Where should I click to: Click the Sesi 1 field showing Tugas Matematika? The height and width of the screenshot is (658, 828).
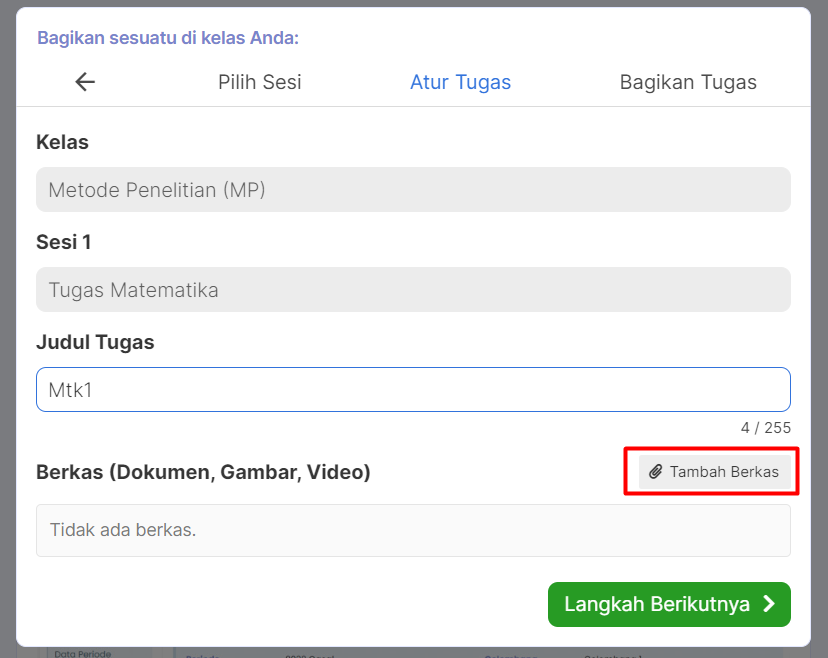tap(413, 290)
